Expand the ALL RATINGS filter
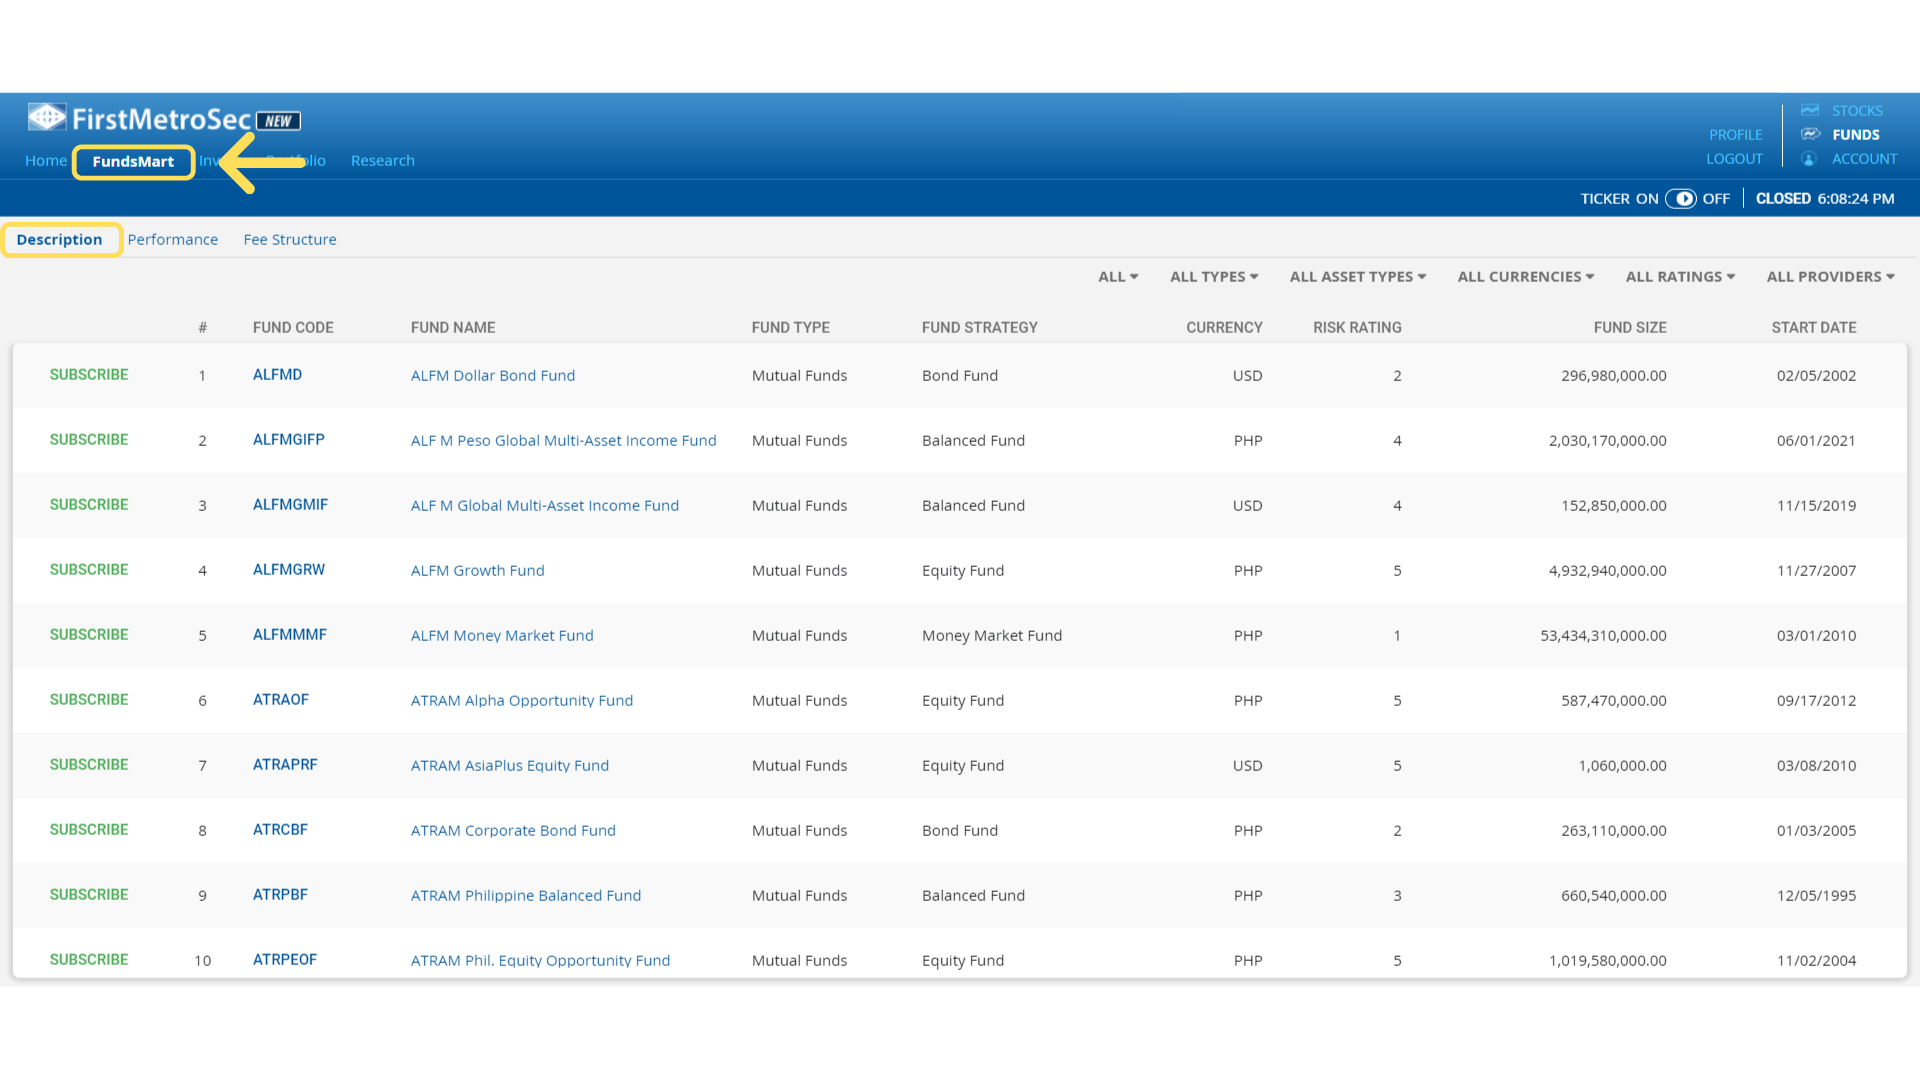The image size is (1920, 1080). coord(1680,277)
